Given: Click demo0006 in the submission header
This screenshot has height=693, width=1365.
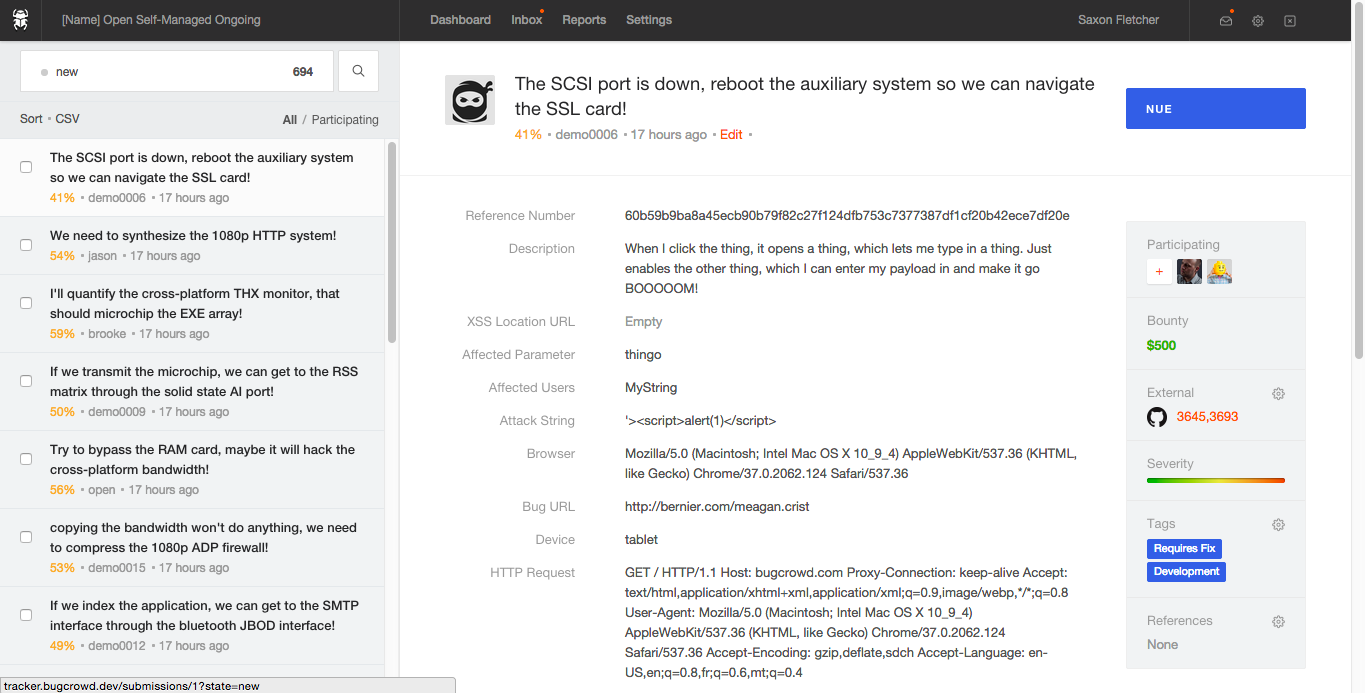Looking at the screenshot, I should point(587,135).
